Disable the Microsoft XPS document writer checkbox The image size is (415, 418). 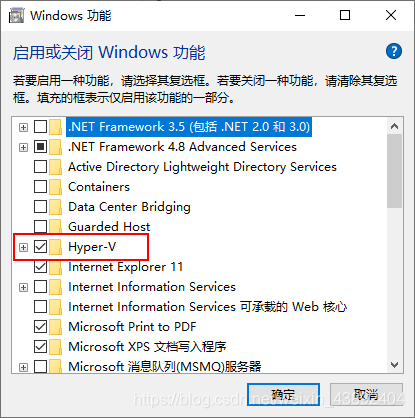40,347
